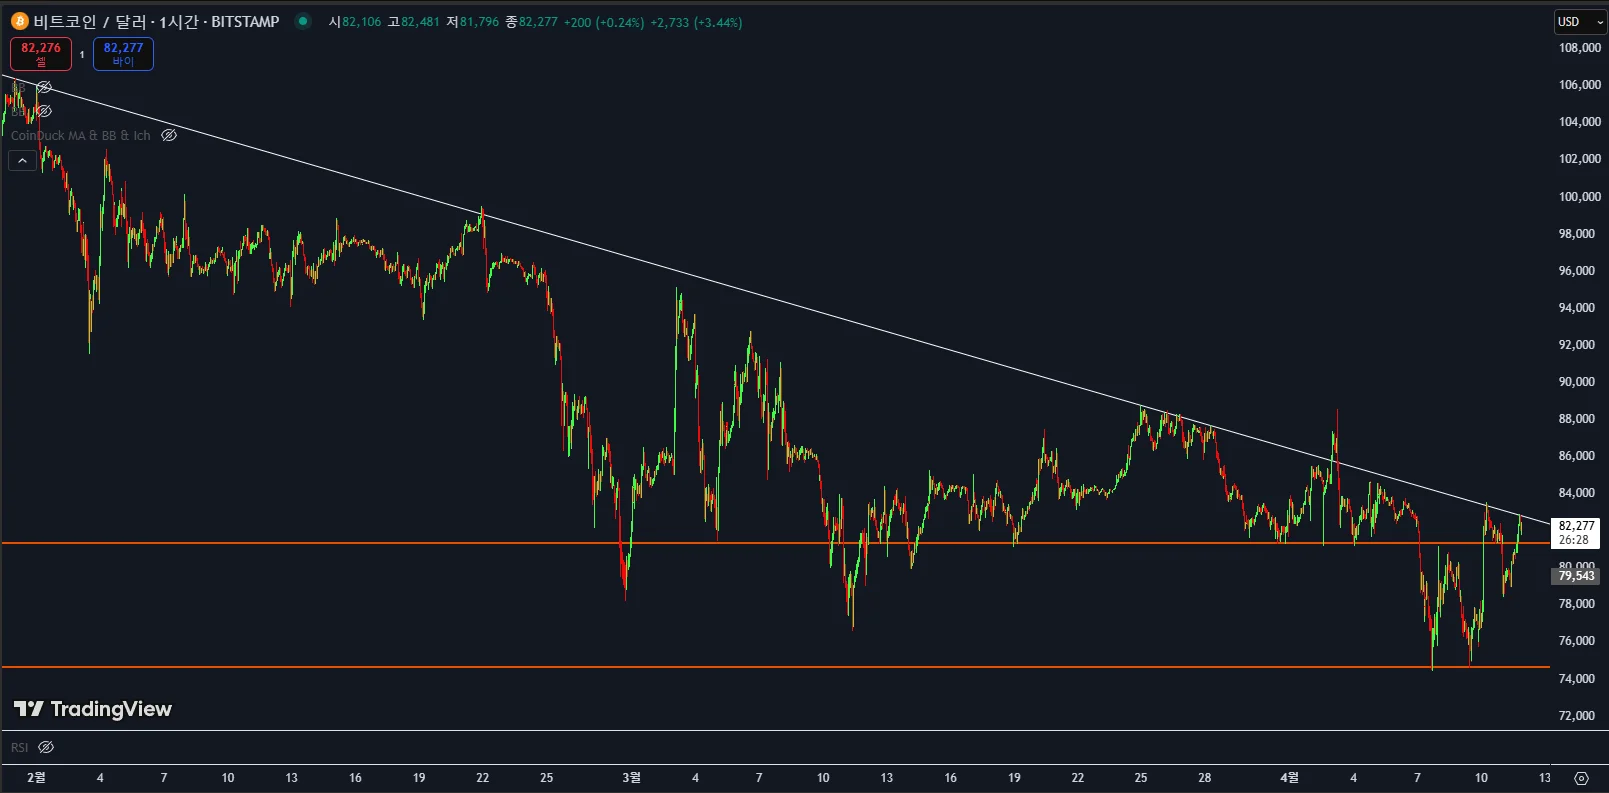Image resolution: width=1609 pixels, height=793 pixels.
Task: Click the 98,000 price axis label
Action: 1576,234
